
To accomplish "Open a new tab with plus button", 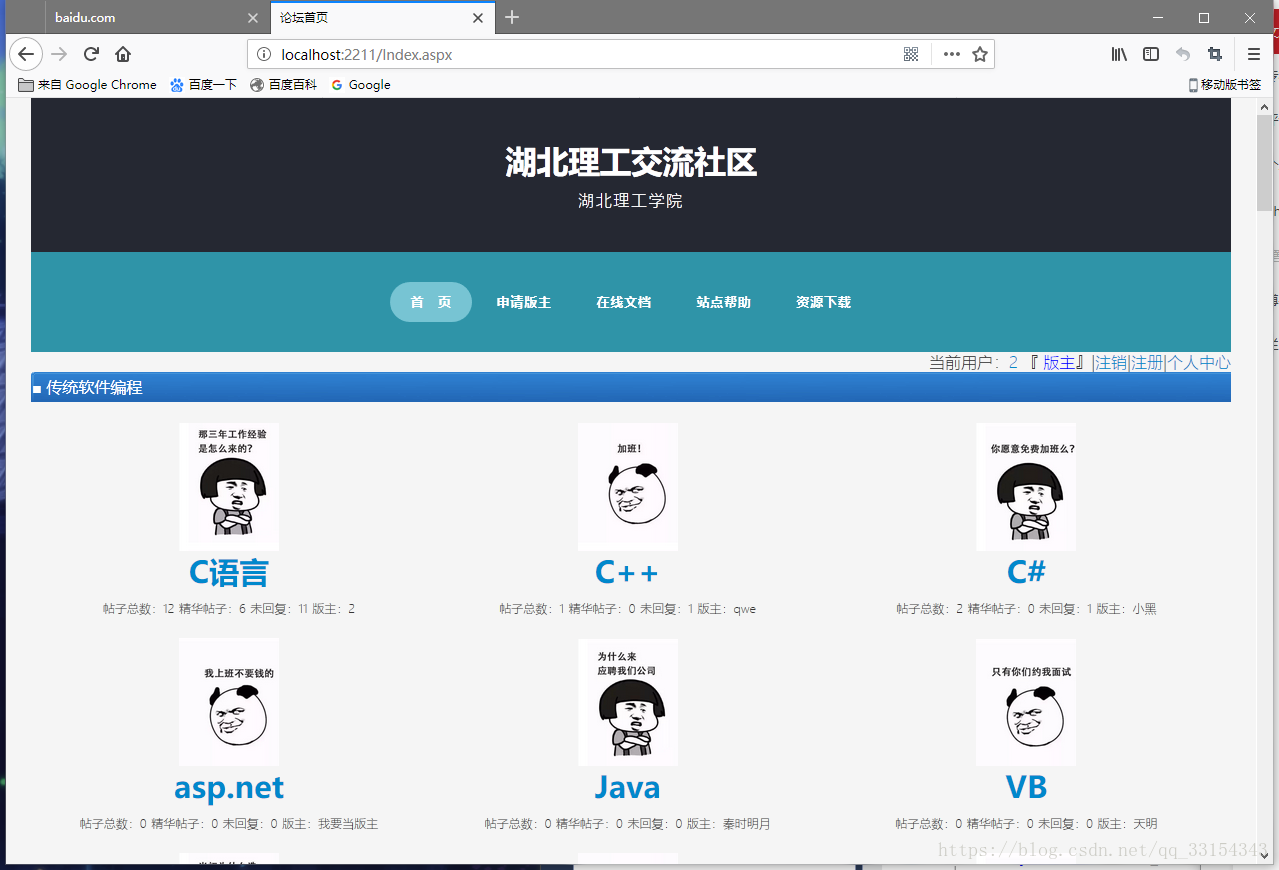I will (512, 17).
